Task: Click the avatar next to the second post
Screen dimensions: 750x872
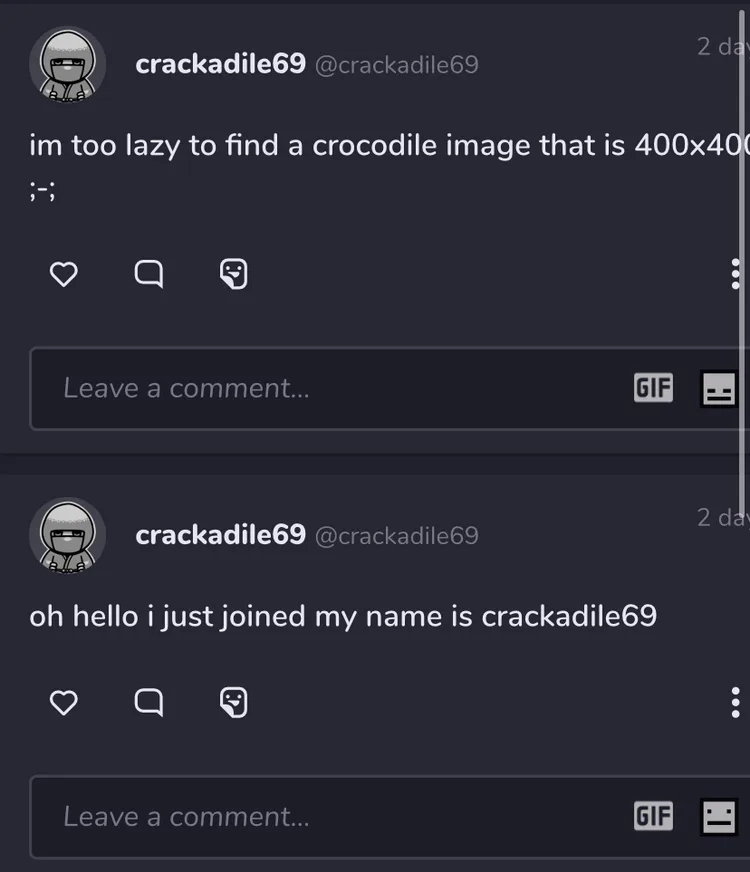Action: 67,535
